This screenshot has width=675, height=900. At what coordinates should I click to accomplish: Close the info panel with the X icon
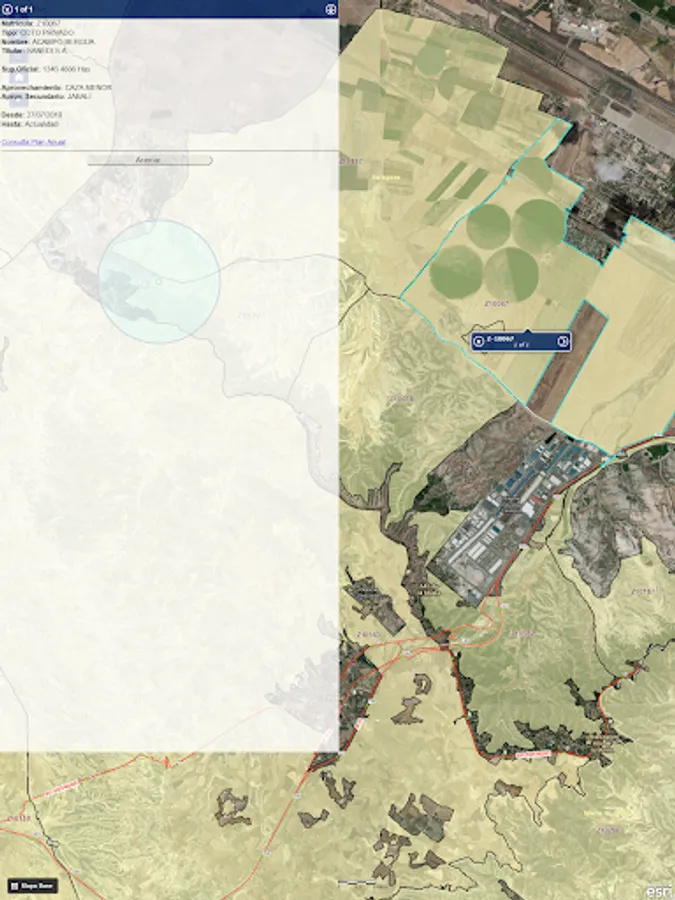7,9
